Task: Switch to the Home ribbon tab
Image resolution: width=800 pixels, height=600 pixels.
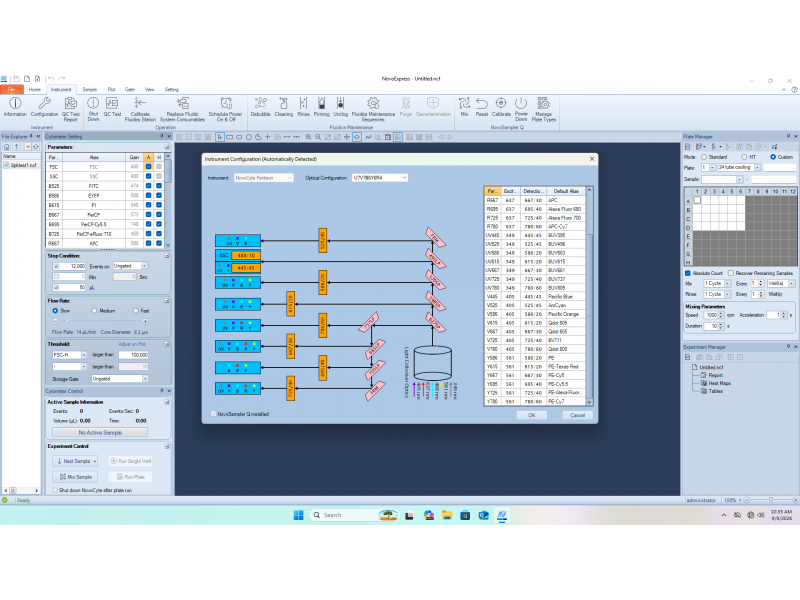Action: 35,89
